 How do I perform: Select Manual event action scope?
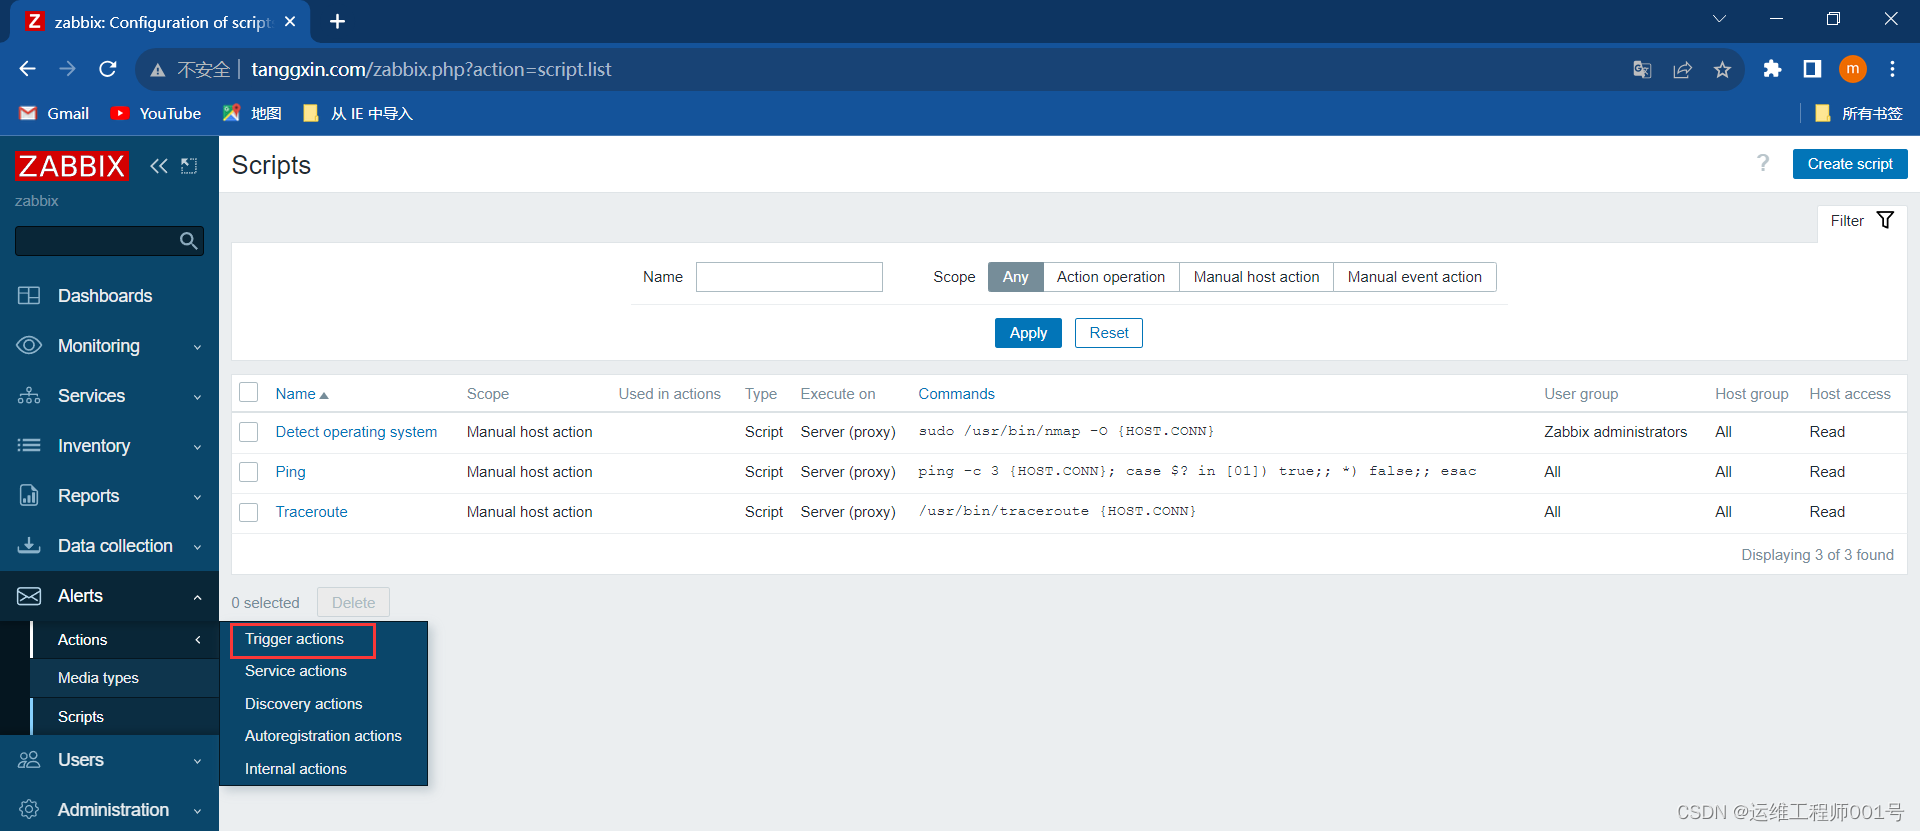tap(1414, 277)
